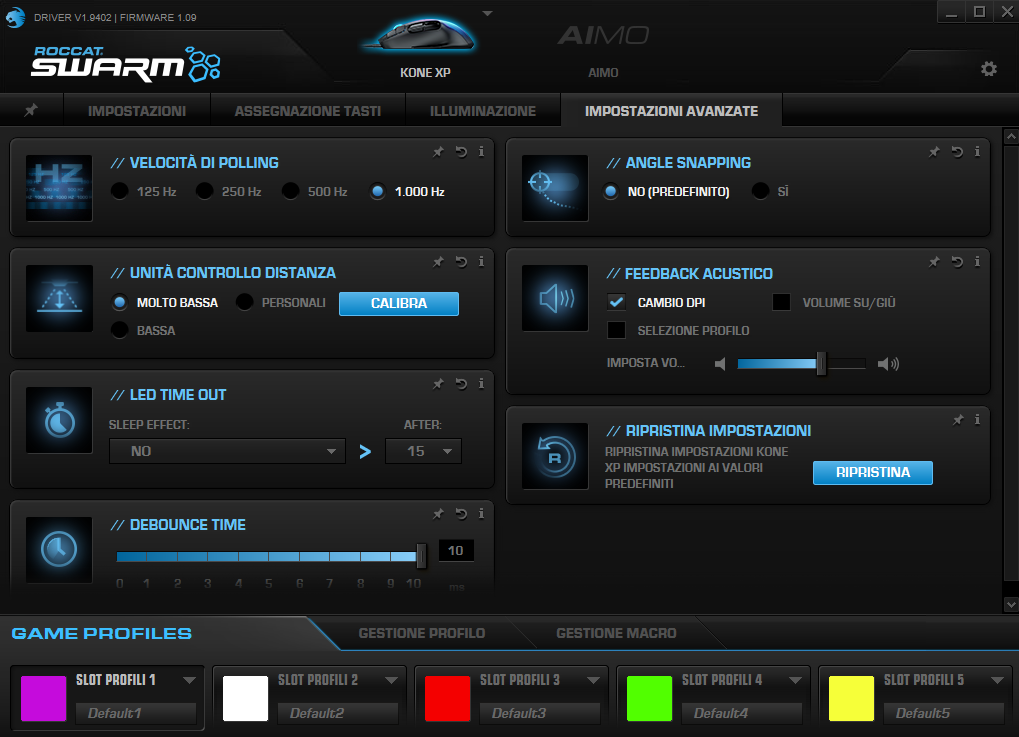
Task: Reset Unità Controllo Distanza to default
Action: pos(461,261)
